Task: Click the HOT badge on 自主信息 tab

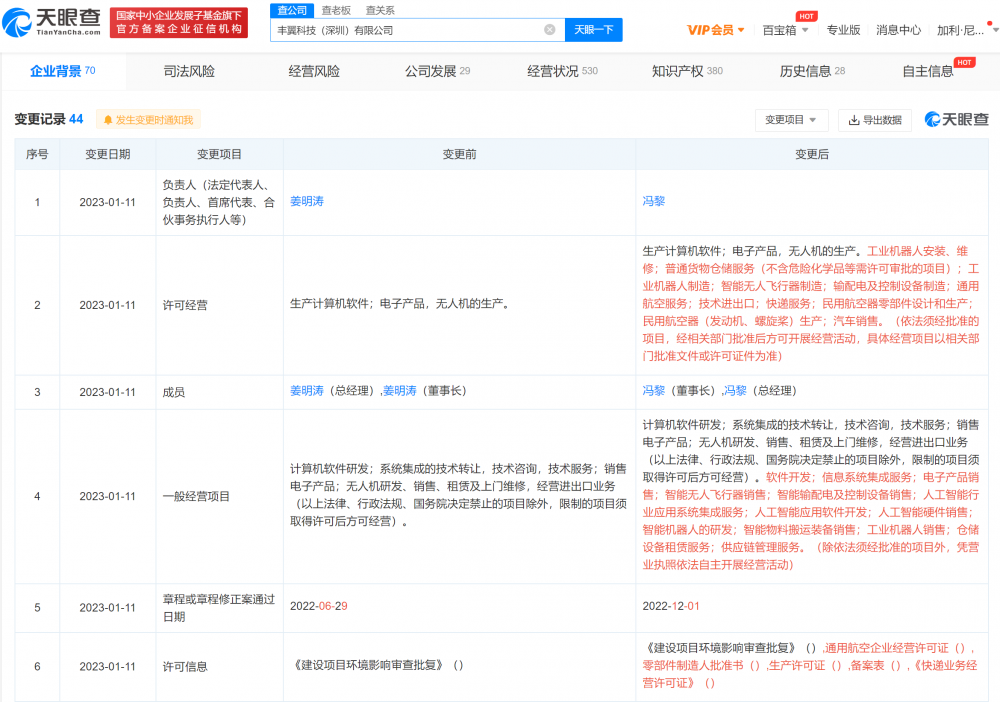Action: tap(964, 62)
